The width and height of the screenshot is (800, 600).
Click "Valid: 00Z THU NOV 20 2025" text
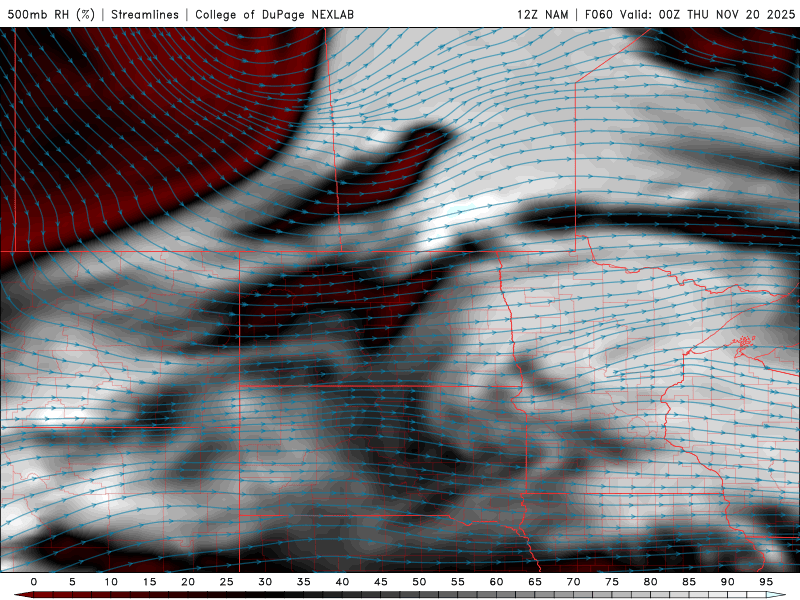[707, 14]
